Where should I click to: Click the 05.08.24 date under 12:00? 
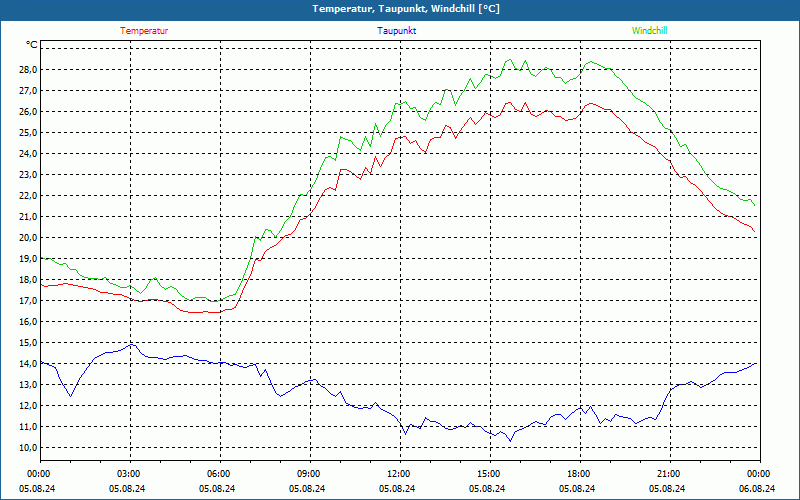click(x=397, y=488)
